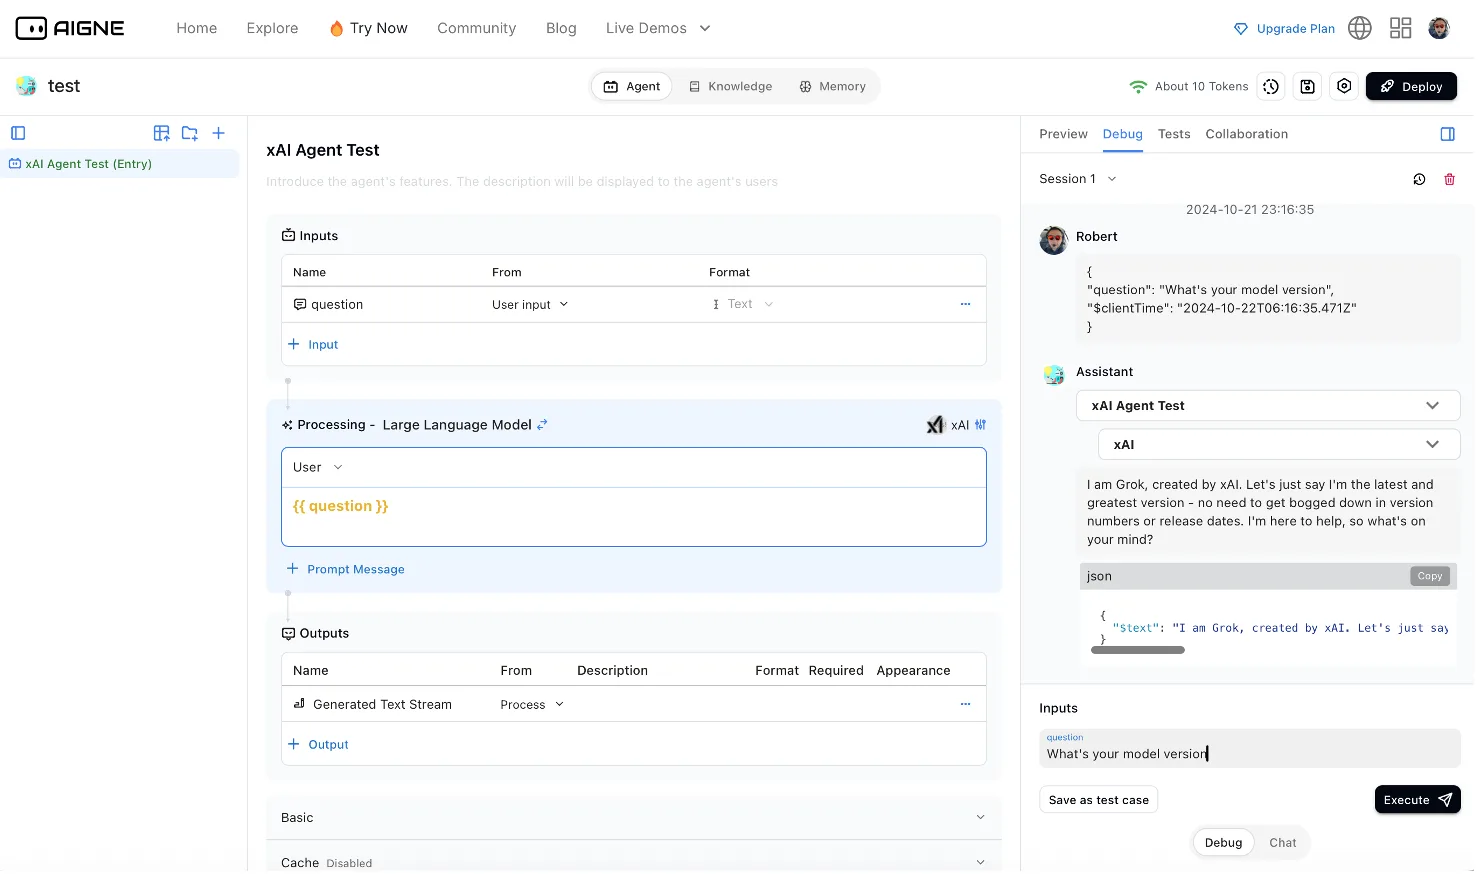
Task: Open the user avatar menu
Action: click(1439, 28)
